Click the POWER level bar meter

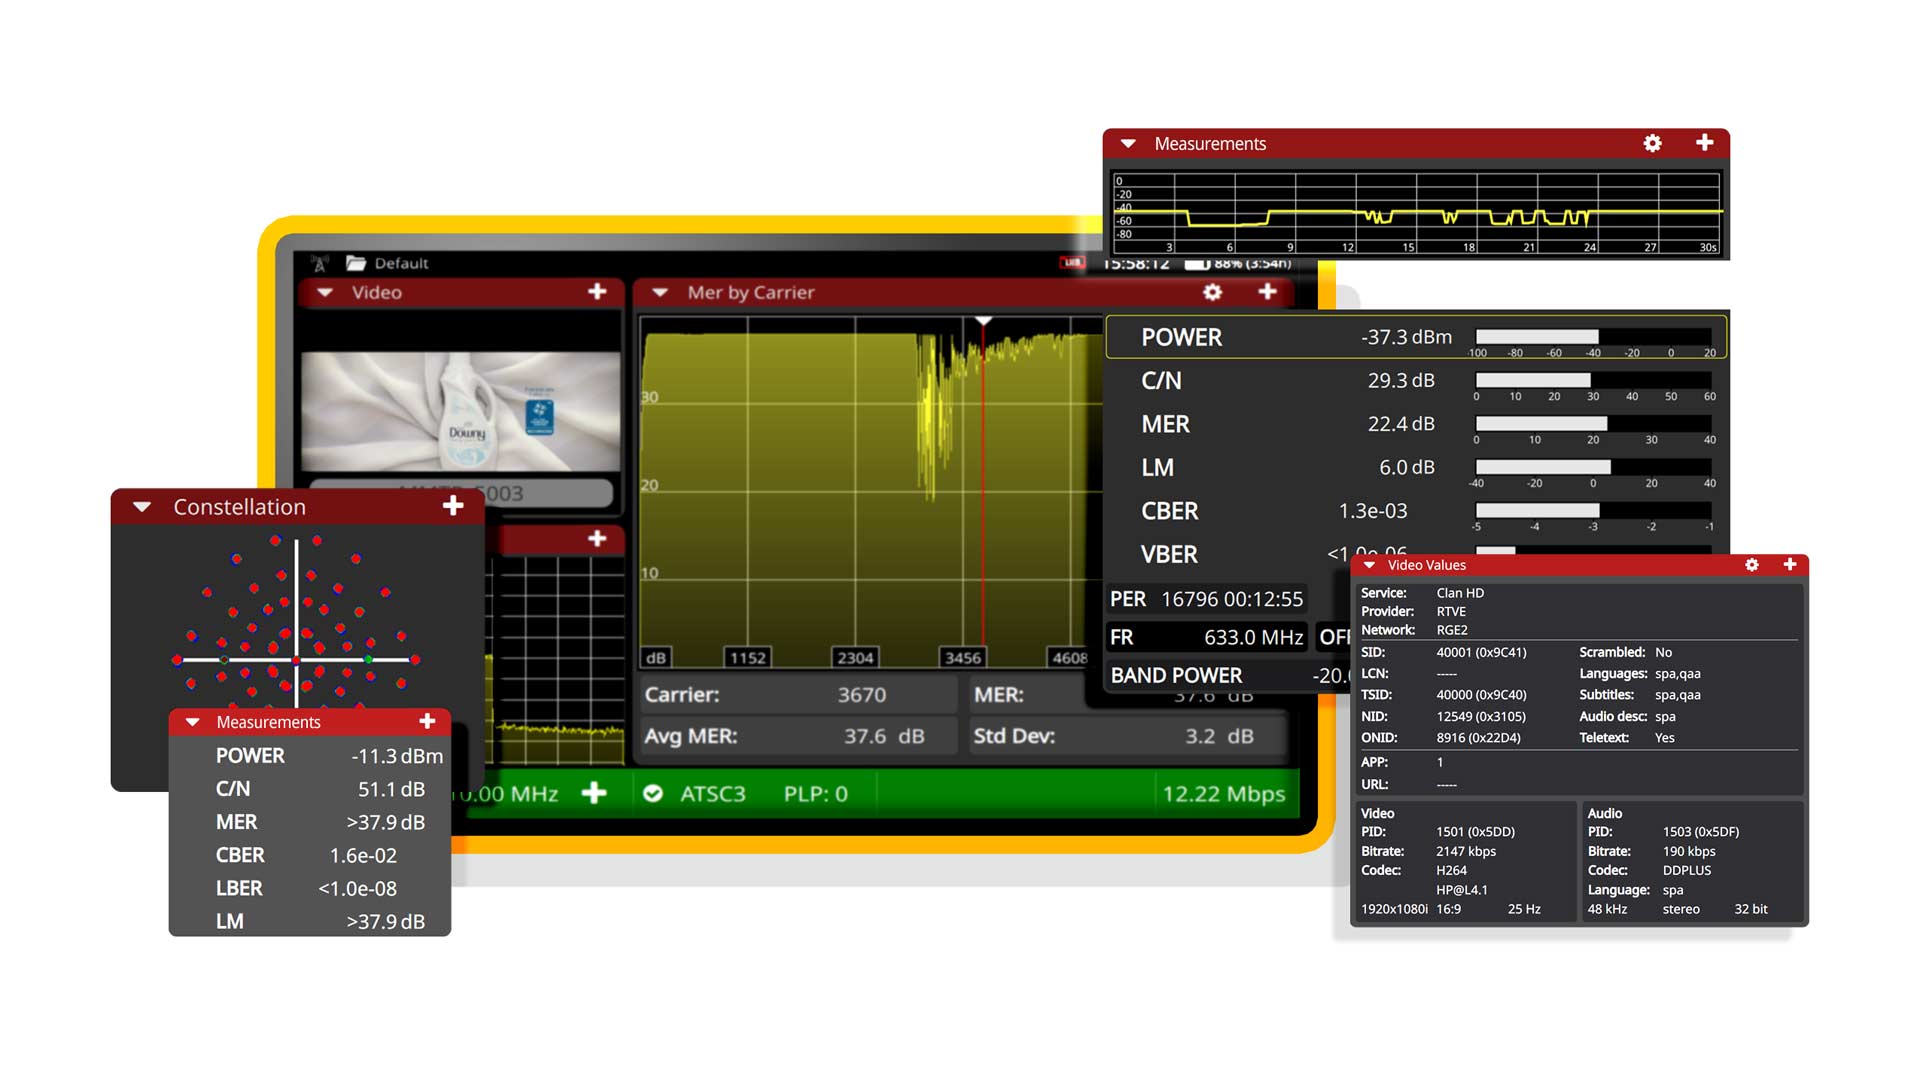pos(1593,337)
